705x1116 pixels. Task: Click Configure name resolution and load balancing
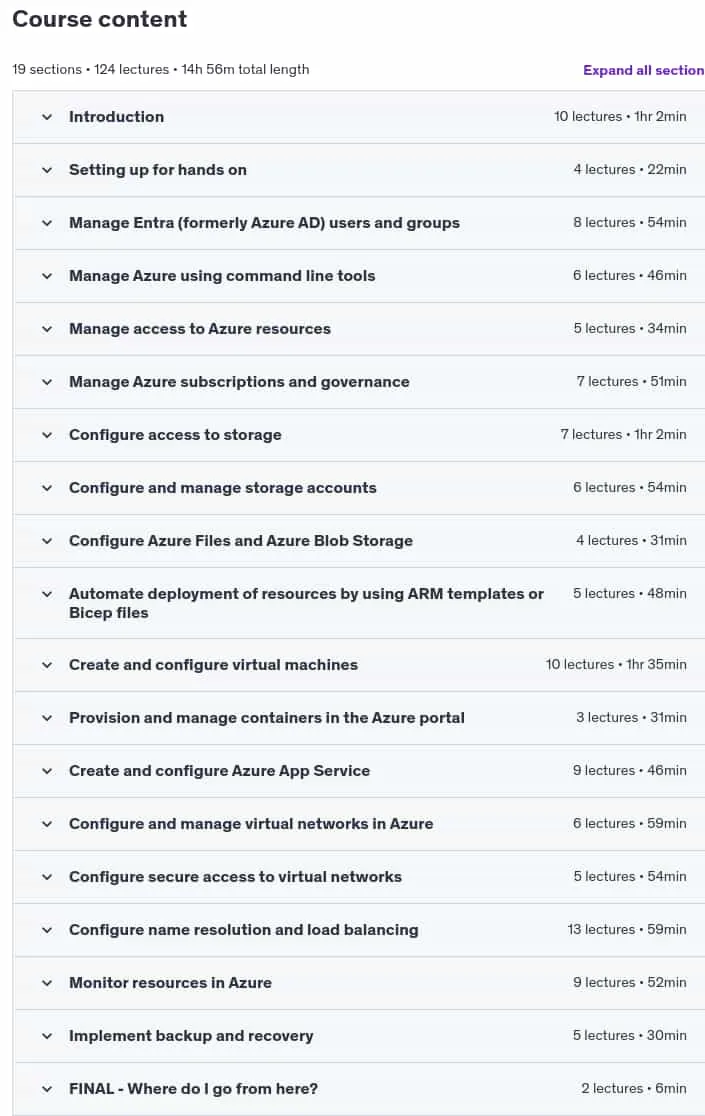pyautogui.click(x=244, y=930)
